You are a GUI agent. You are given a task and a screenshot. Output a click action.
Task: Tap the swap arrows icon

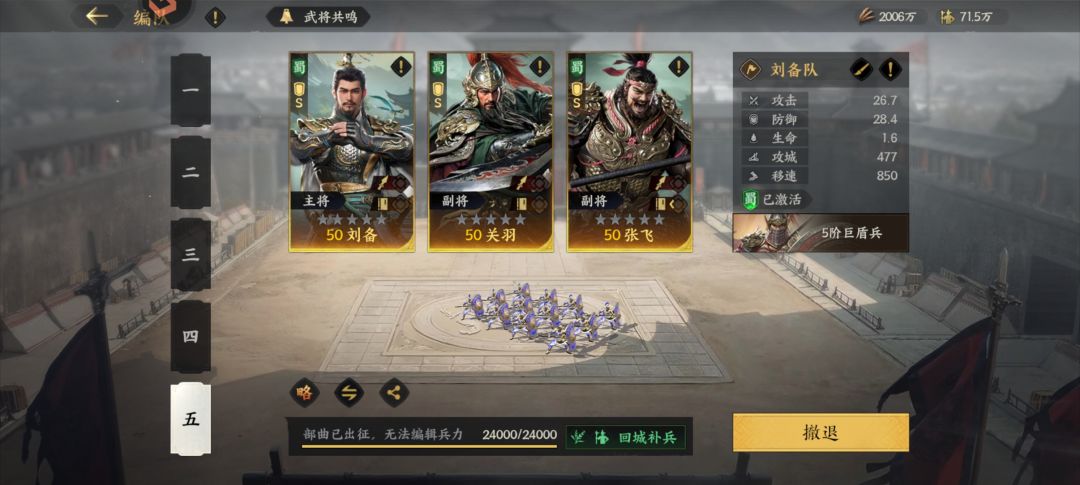(x=349, y=393)
